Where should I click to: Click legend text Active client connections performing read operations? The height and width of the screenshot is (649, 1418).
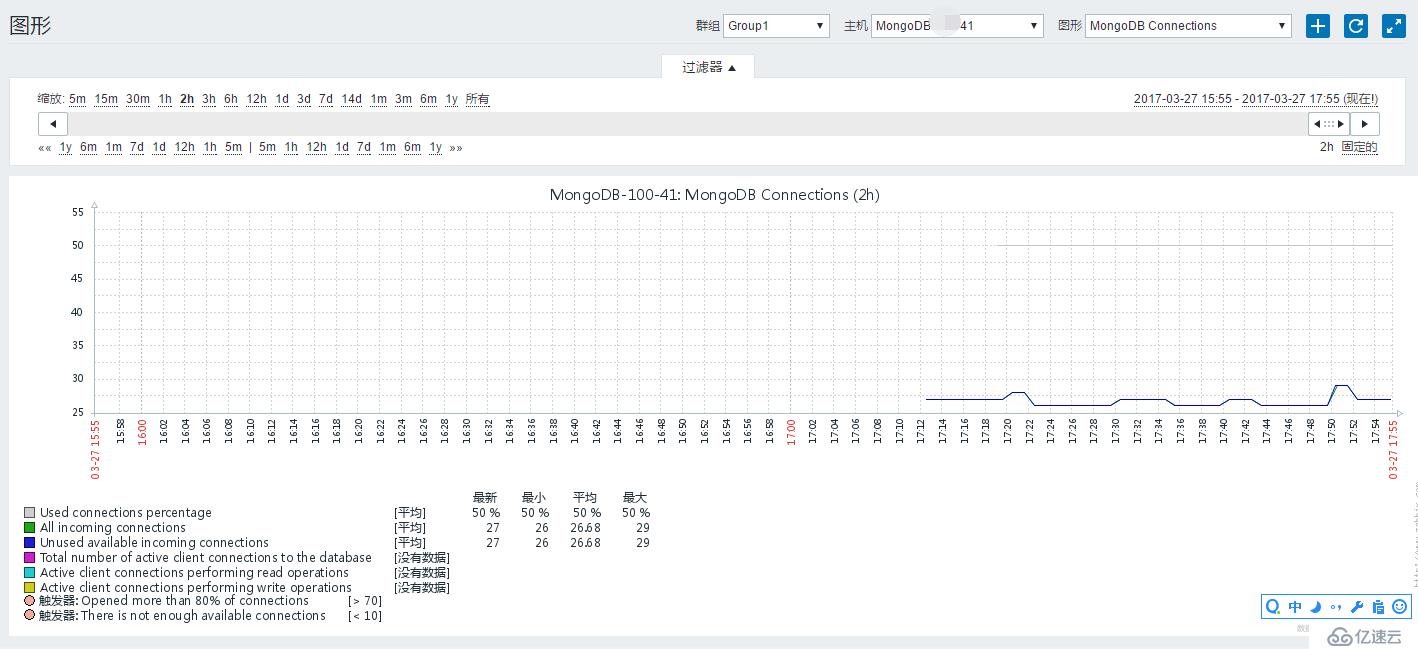tap(194, 573)
